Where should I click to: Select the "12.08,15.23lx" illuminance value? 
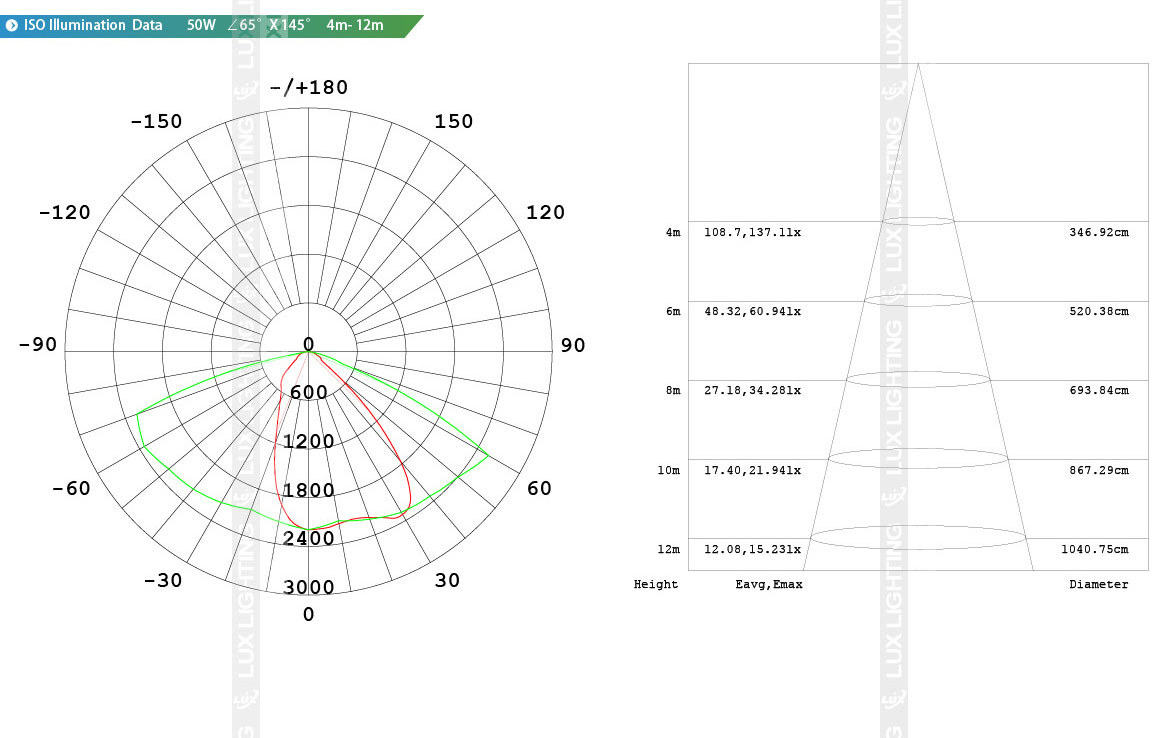click(x=753, y=550)
